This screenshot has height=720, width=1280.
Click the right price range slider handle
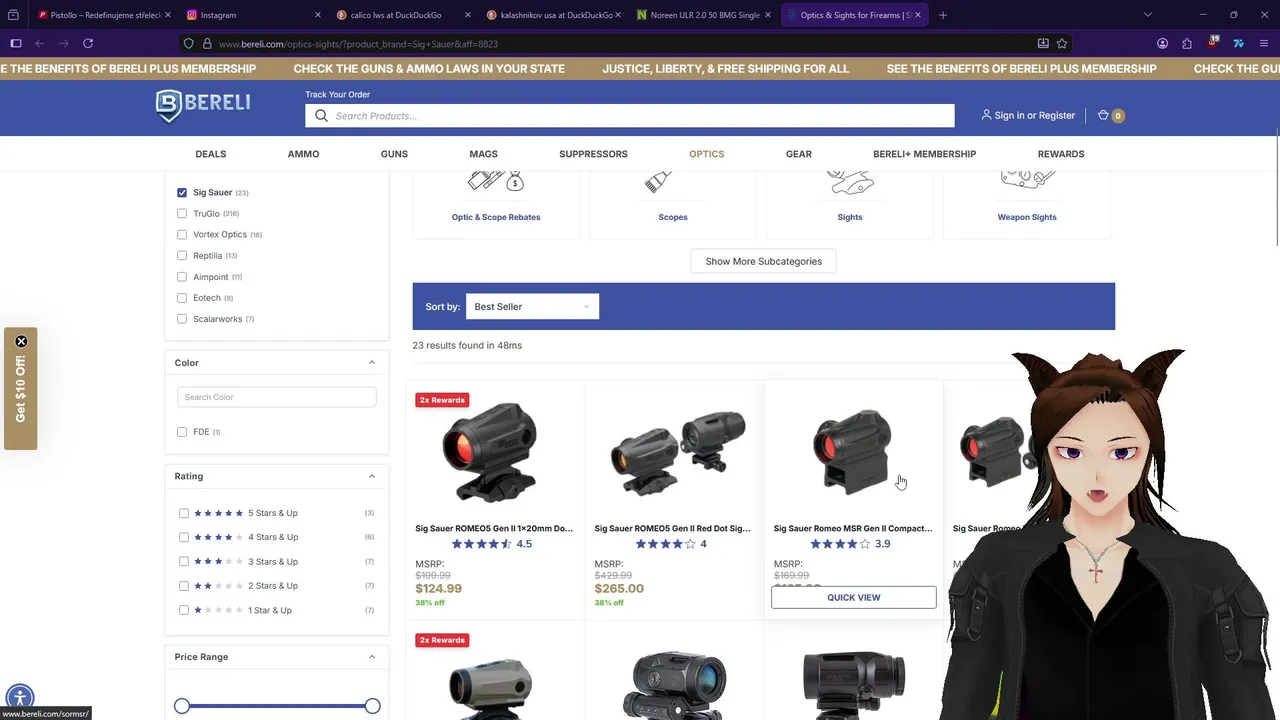pos(372,706)
